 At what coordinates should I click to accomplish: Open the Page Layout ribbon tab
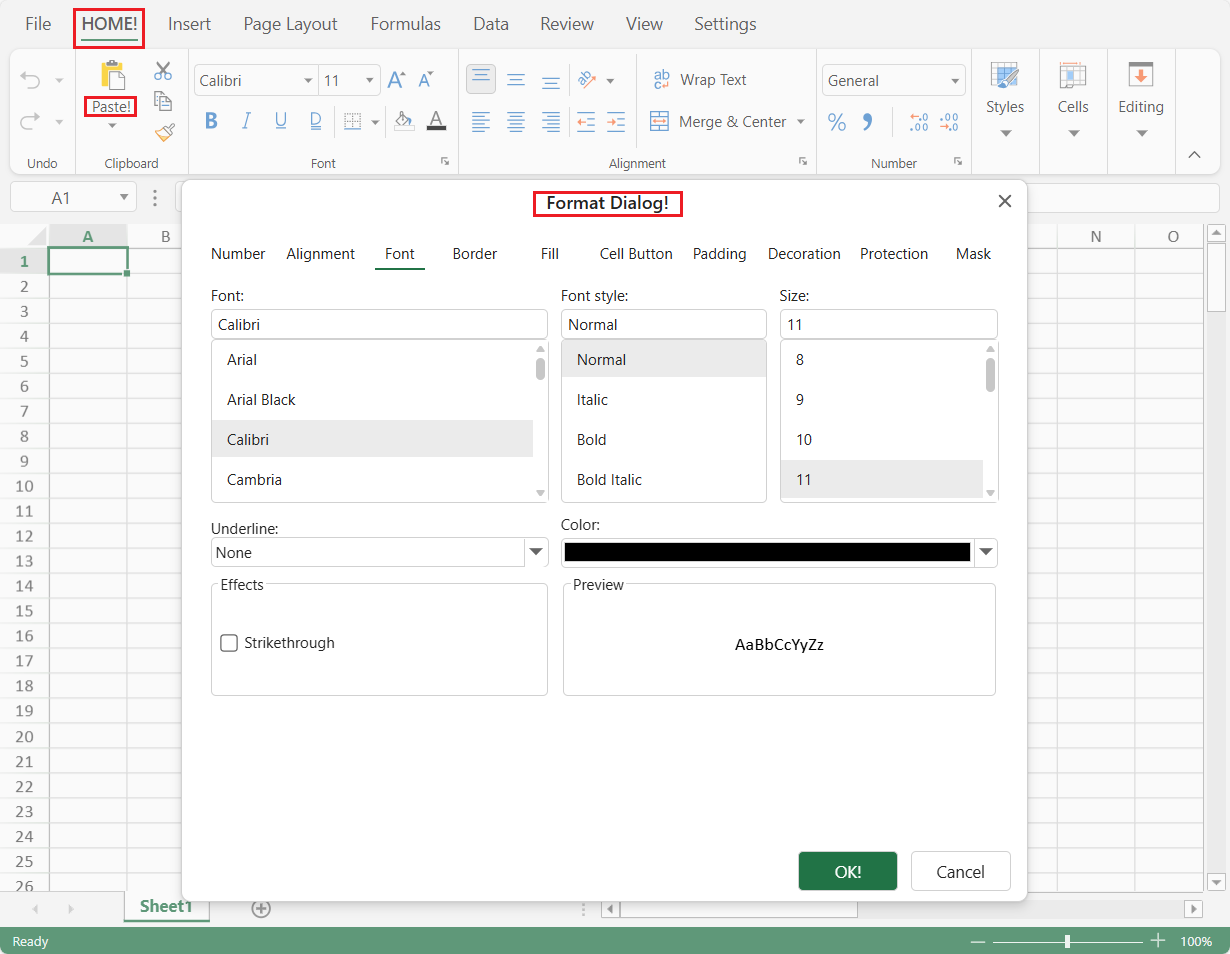click(x=290, y=24)
